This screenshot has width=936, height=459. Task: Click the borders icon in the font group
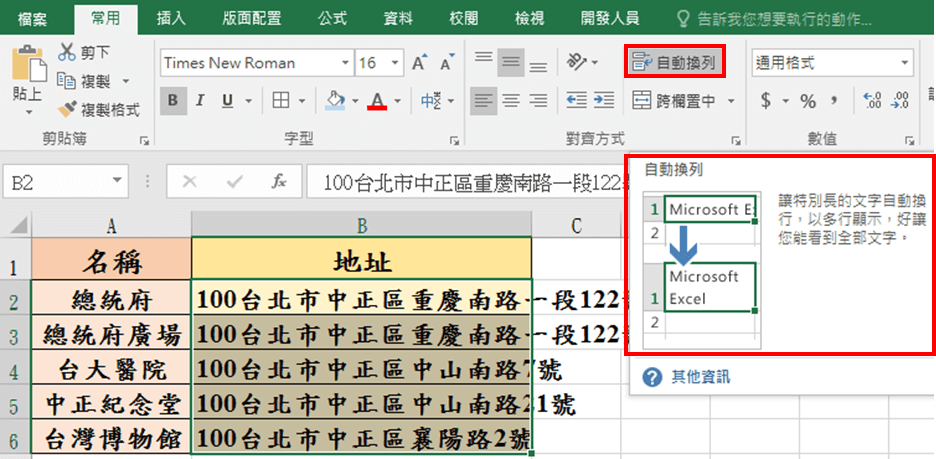click(x=282, y=101)
